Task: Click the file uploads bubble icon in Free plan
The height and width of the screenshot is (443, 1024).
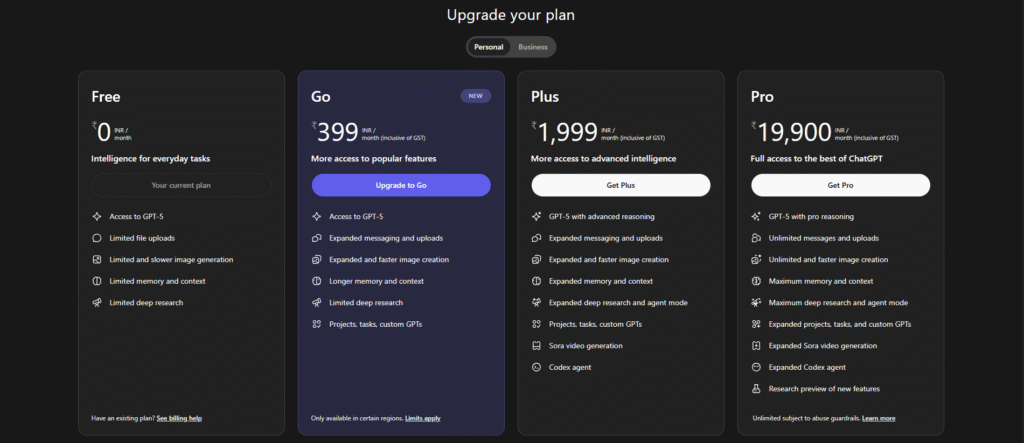Action: 96,238
